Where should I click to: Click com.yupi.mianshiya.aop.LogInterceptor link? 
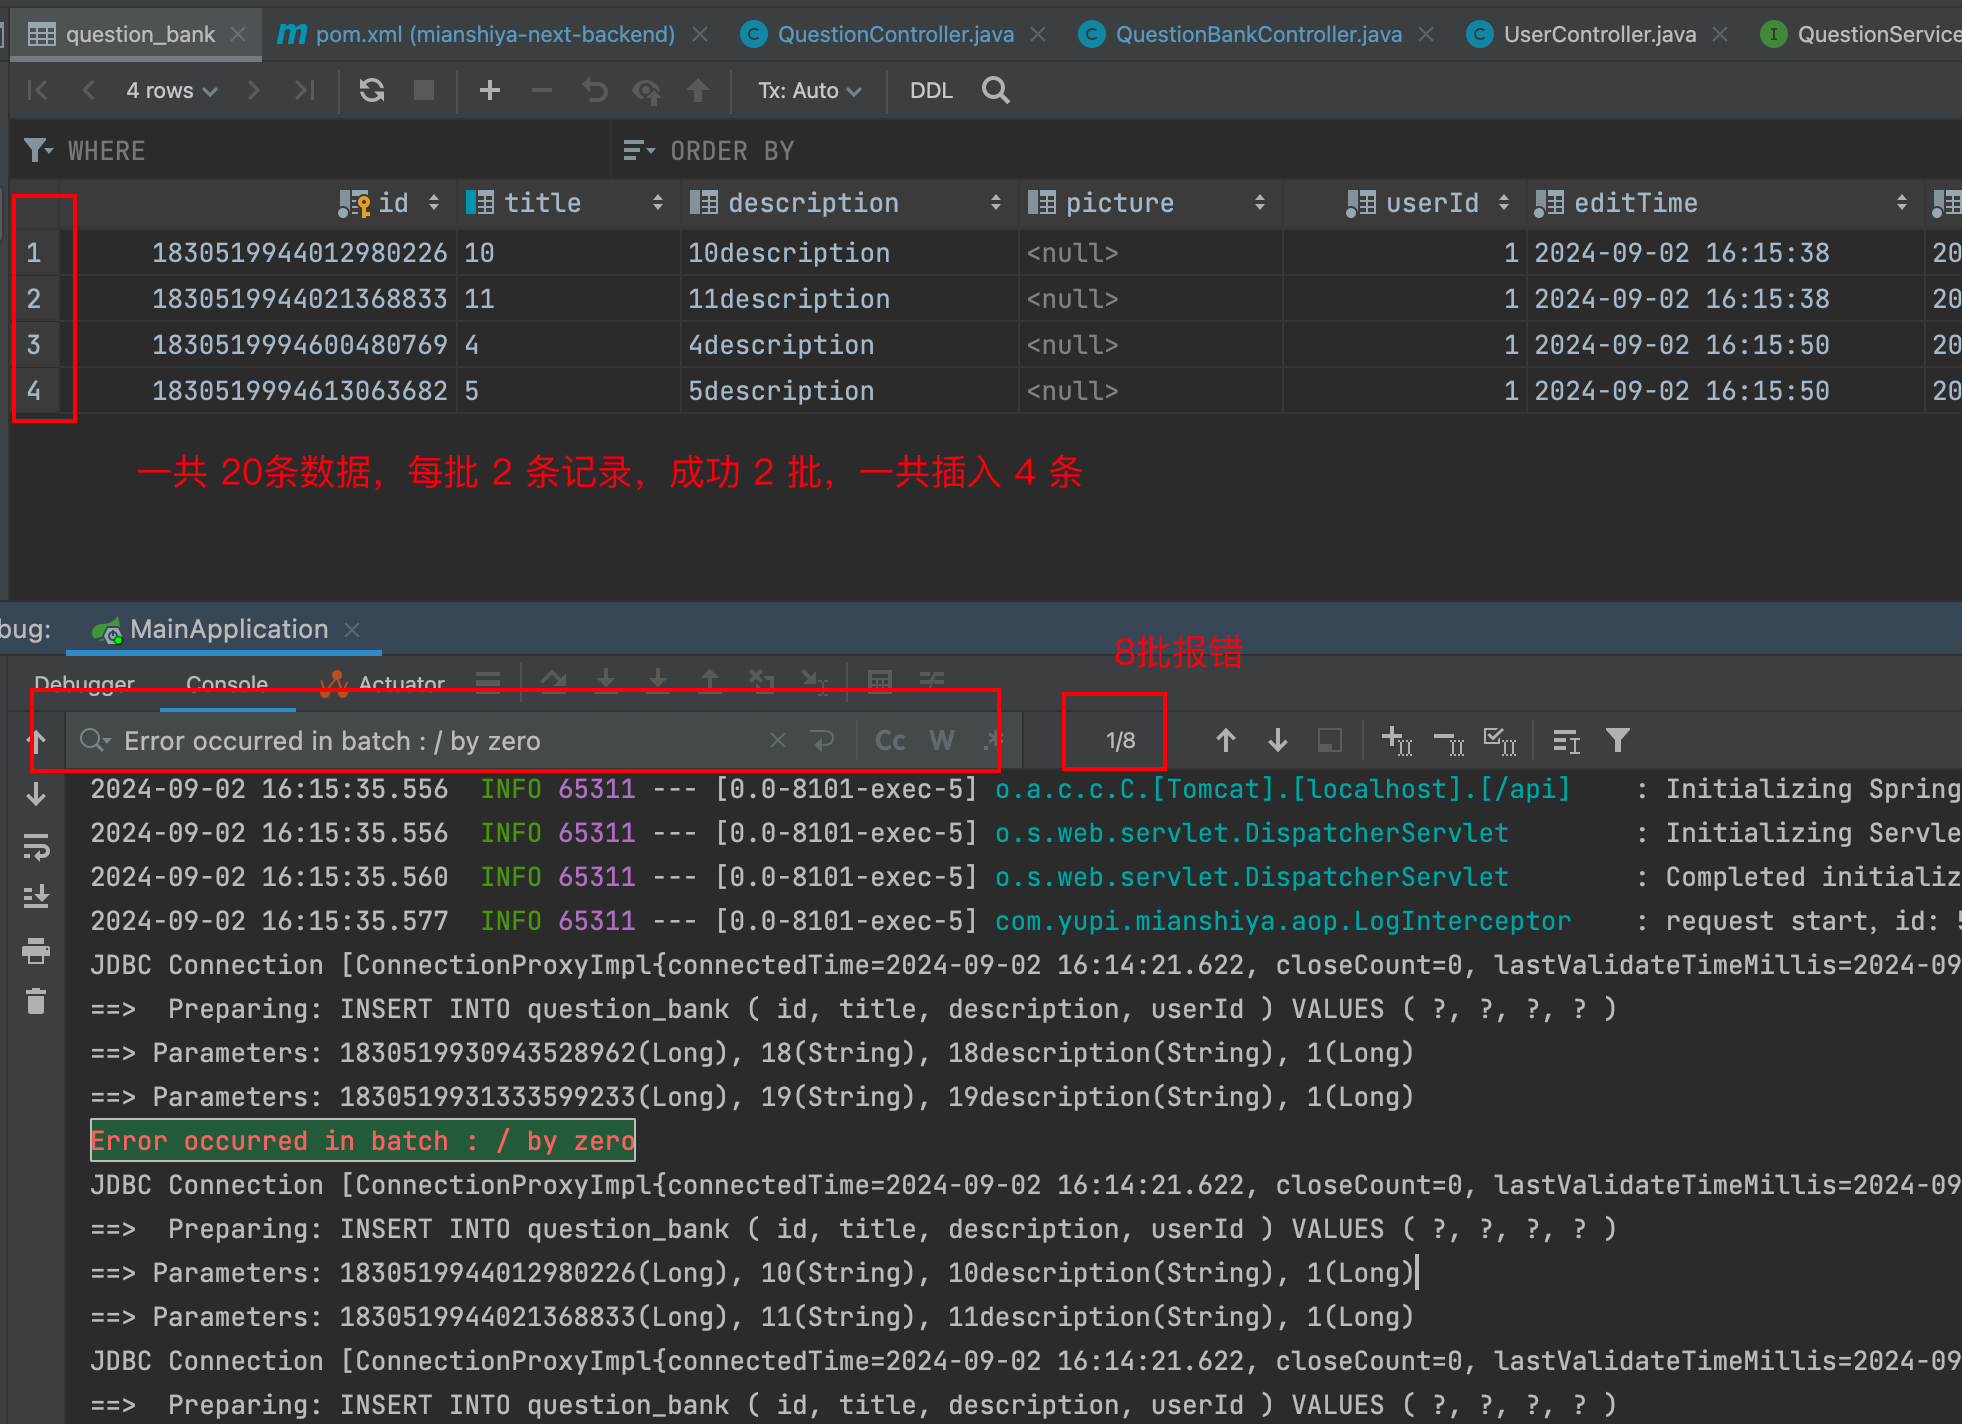pyautogui.click(x=1283, y=921)
